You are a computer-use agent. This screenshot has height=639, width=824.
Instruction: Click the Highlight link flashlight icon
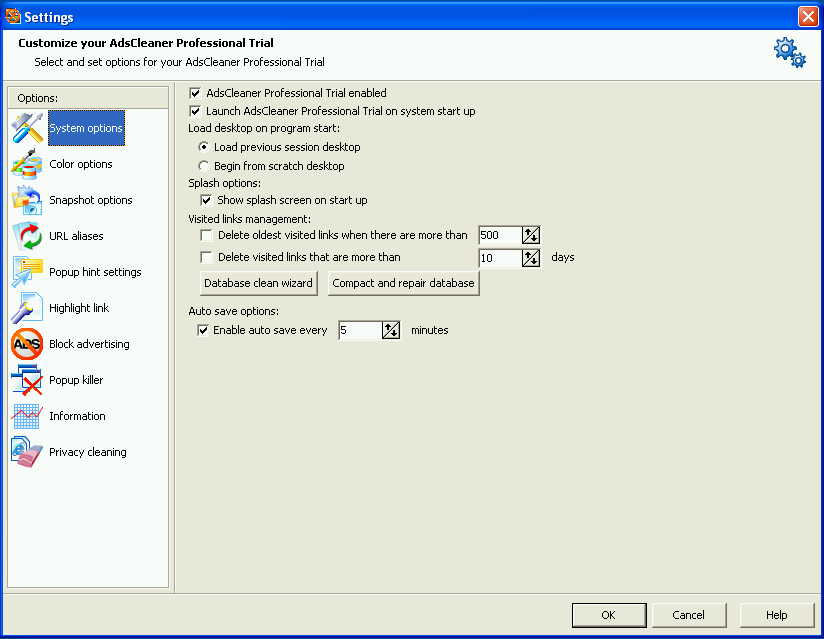[x=27, y=308]
